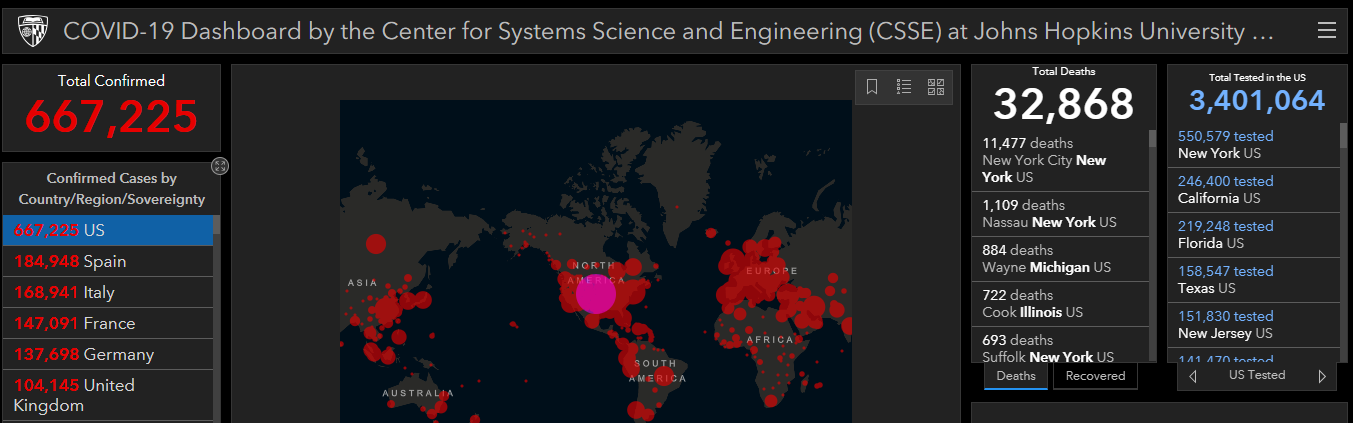This screenshot has width=1353, height=423.
Task: Show the map legend list icon
Action: pyautogui.click(x=904, y=87)
